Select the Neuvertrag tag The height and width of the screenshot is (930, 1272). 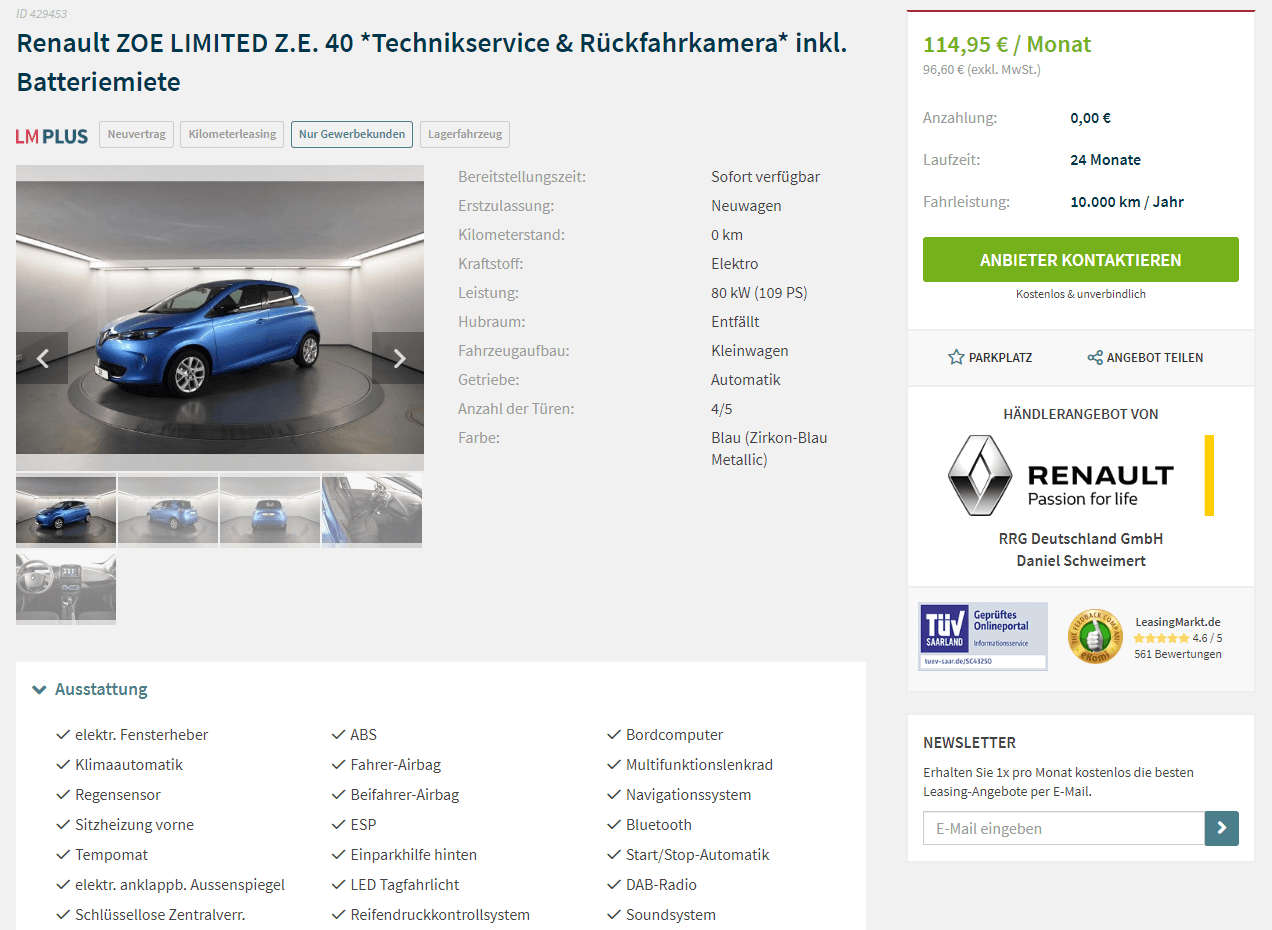pos(137,134)
